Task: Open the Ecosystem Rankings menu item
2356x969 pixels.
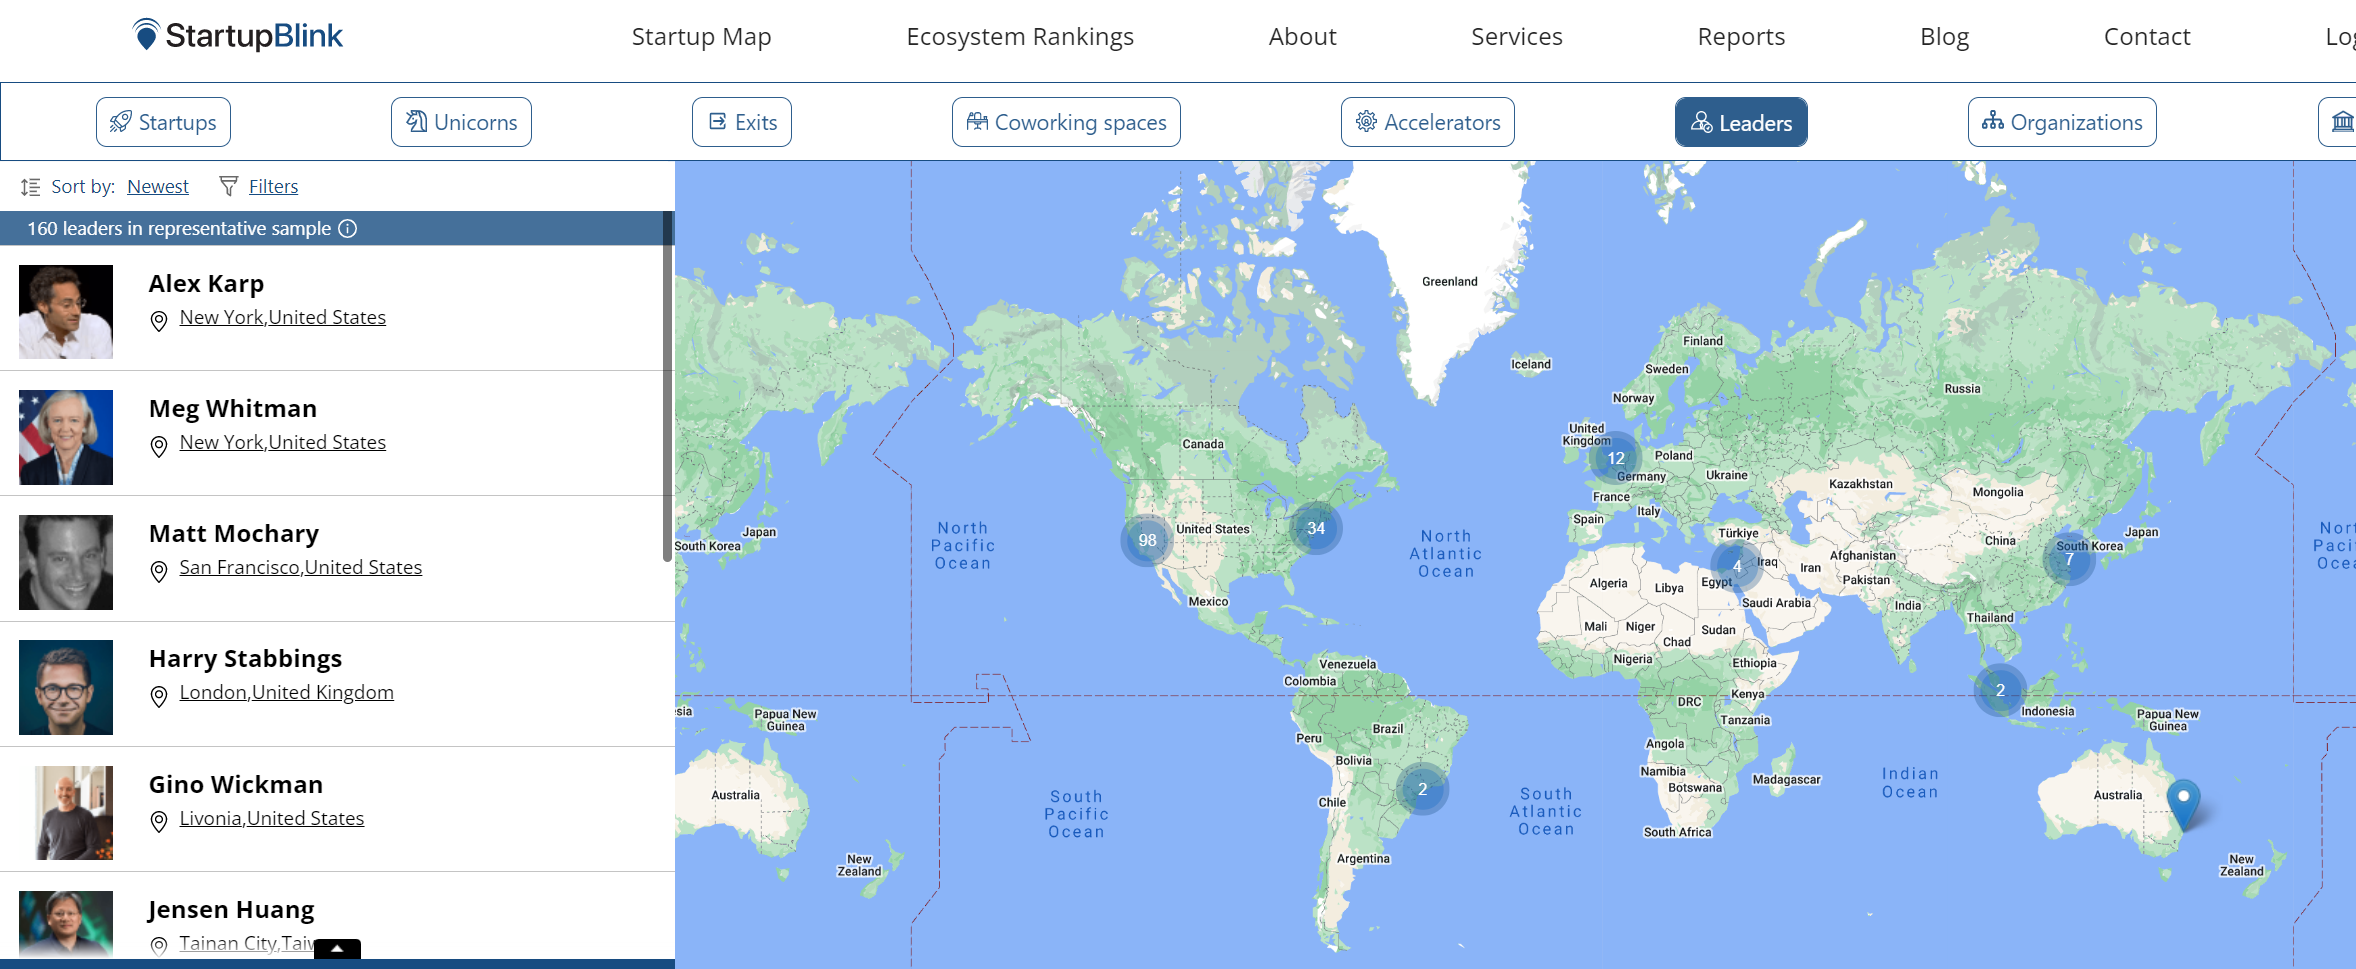Action: [1019, 37]
